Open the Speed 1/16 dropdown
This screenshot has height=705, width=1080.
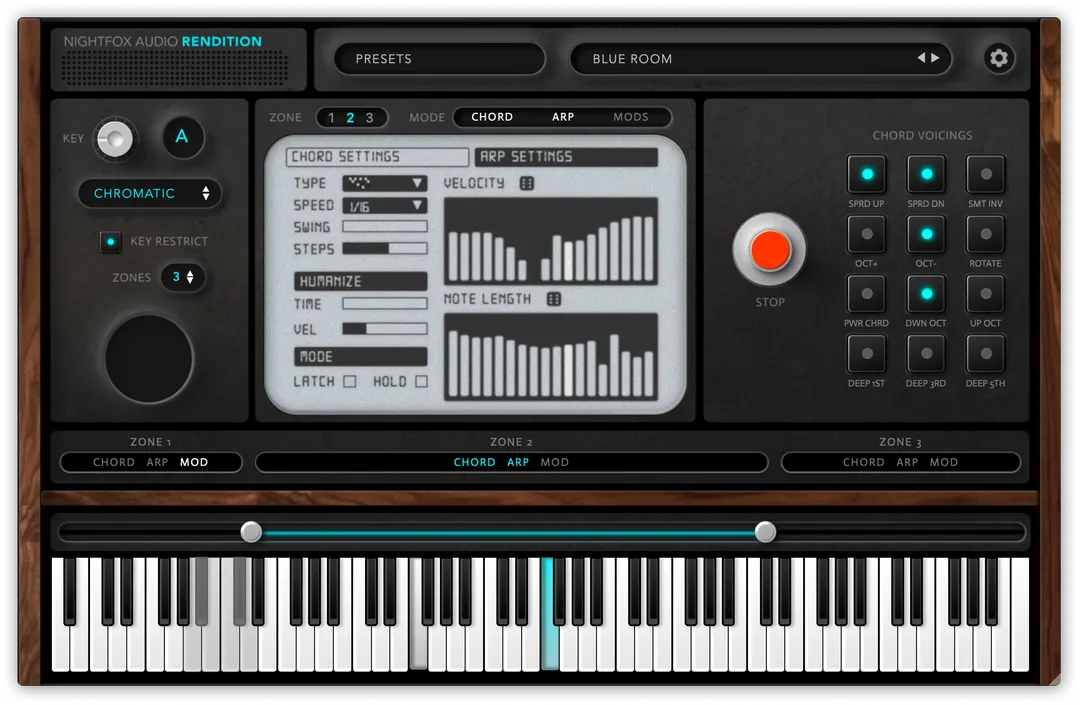coord(384,206)
